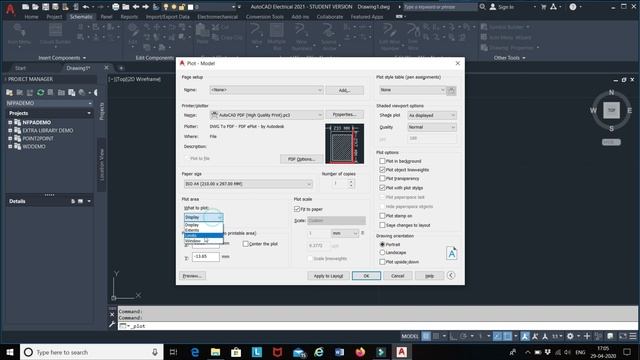This screenshot has height=360, width=640.
Task: Open the Home ribbon tab
Action: tap(31, 17)
